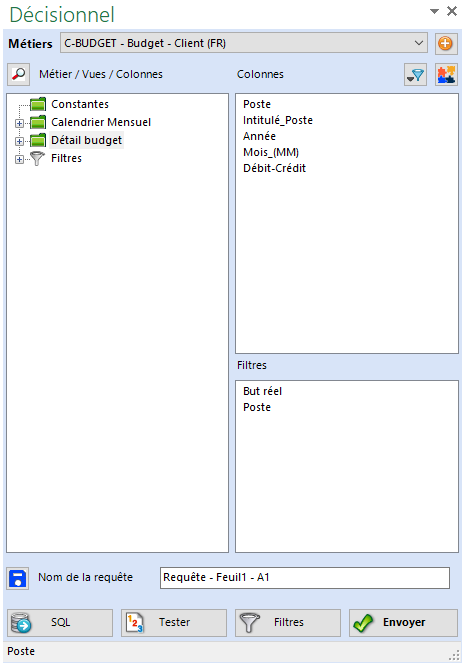This screenshot has width=463, height=664.
Task: Select Débit-Crédit in Colonnes list
Action: pyautogui.click(x=274, y=168)
